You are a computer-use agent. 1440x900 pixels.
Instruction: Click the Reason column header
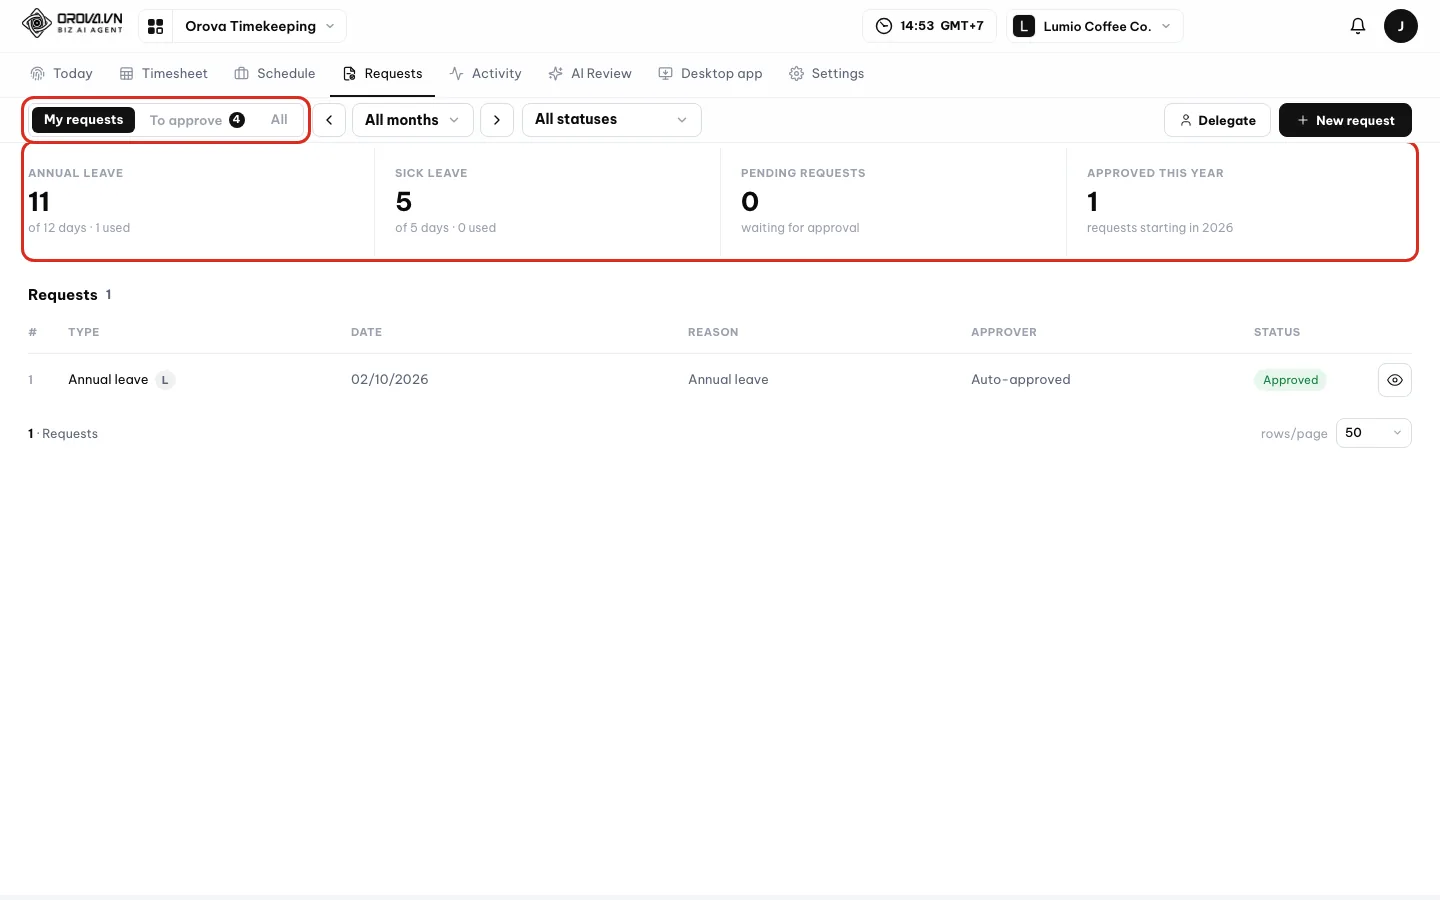(713, 332)
